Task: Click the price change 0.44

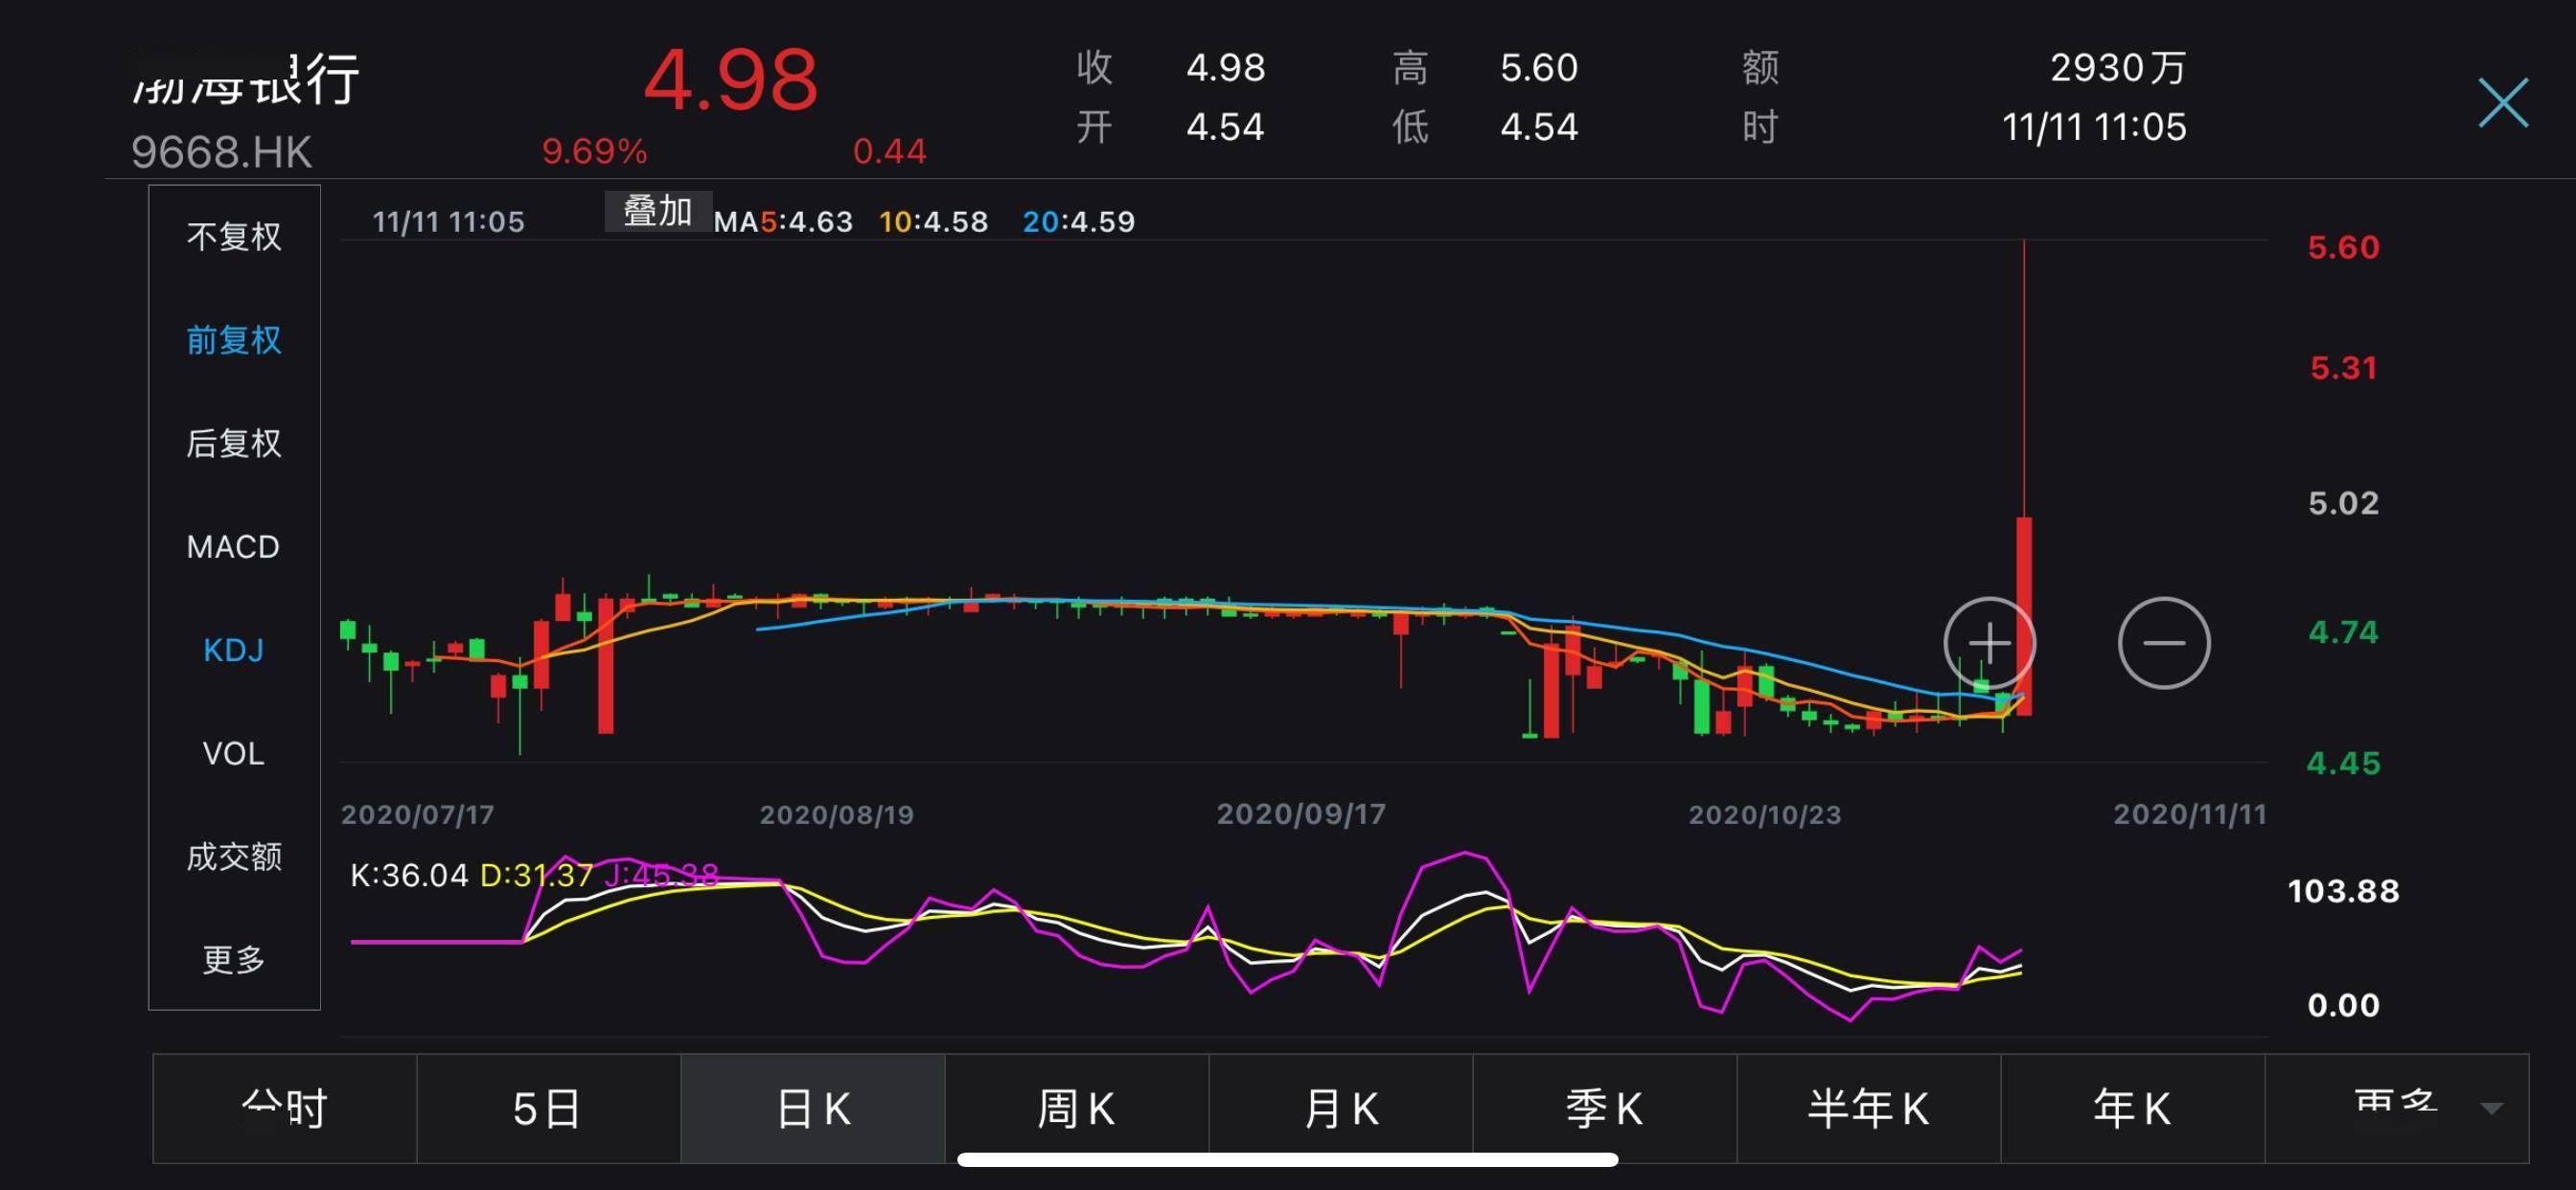Action: pyautogui.click(x=889, y=151)
